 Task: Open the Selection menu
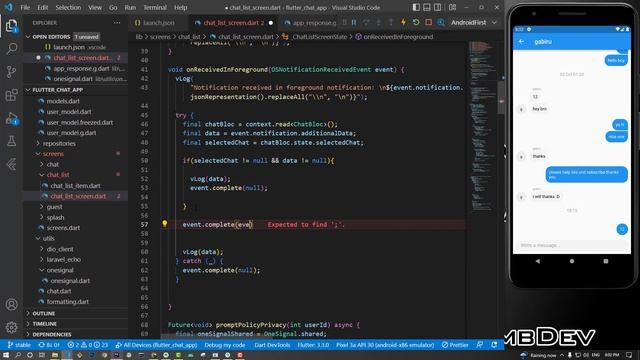pyautogui.click(x=68, y=7)
